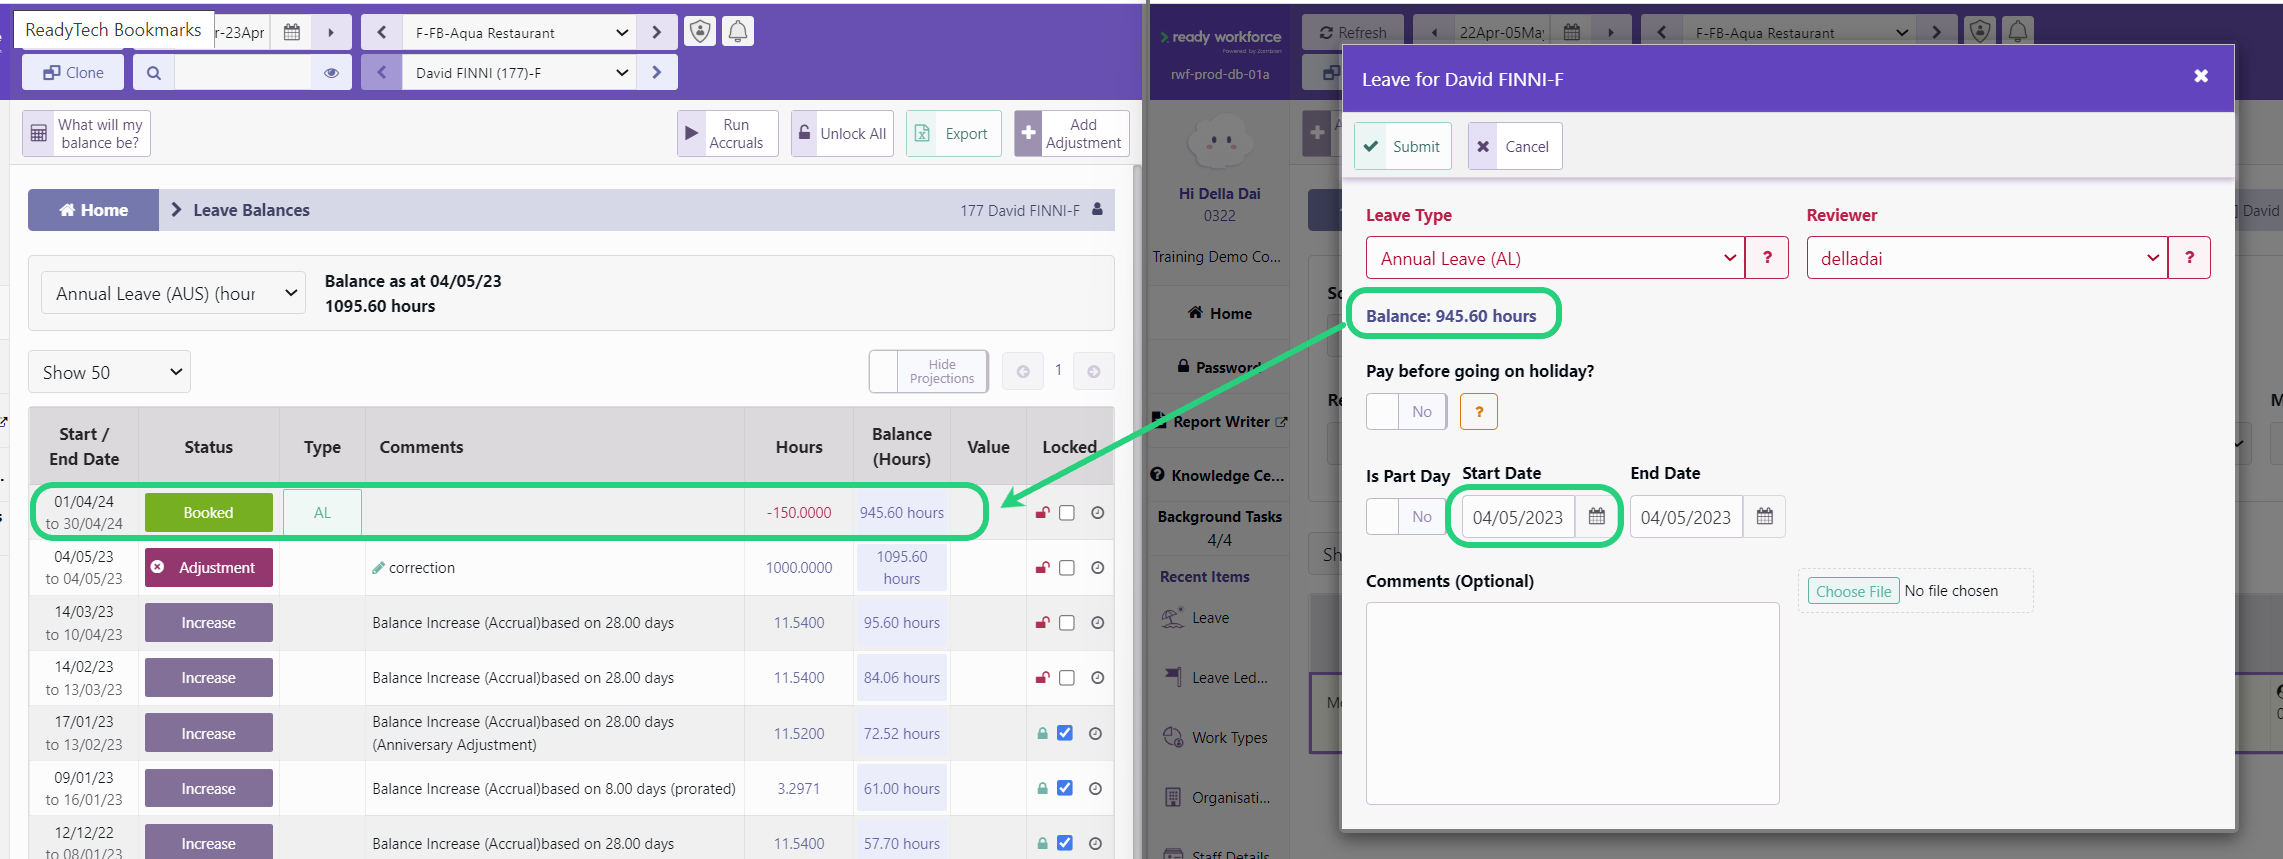Viewport: 2283px width, 859px height.
Task: Tick the Locked checkbox in the 14/03/23 row
Action: click(1067, 623)
